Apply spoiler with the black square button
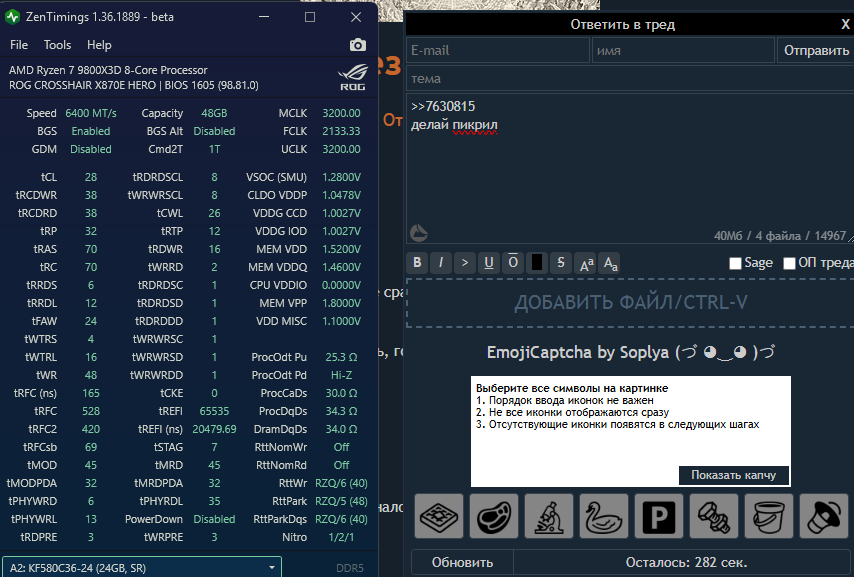The height and width of the screenshot is (577, 854). (536, 263)
